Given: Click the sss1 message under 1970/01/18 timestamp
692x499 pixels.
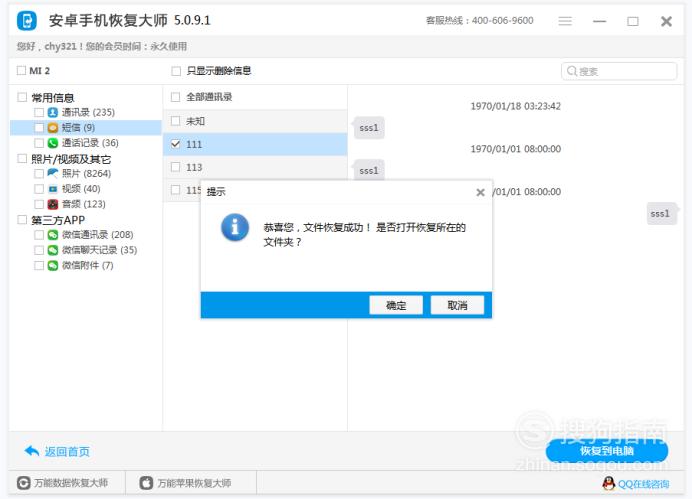Looking at the screenshot, I should point(369,128).
